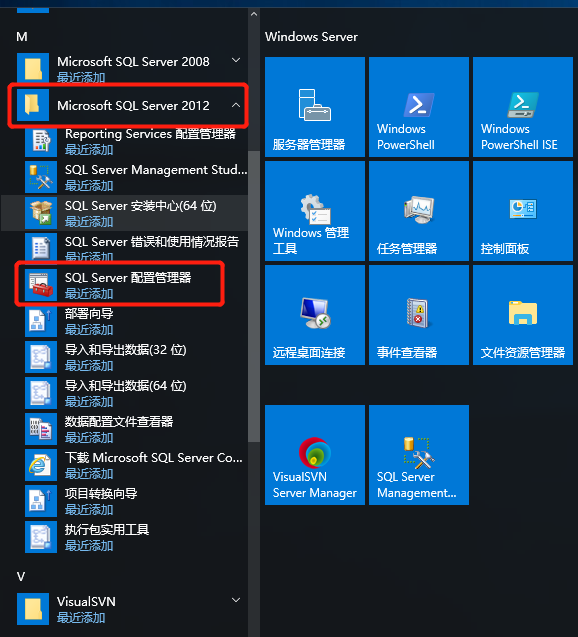Click the app list scrollbar thumb
This screenshot has width=578, height=637.
click(254, 296)
